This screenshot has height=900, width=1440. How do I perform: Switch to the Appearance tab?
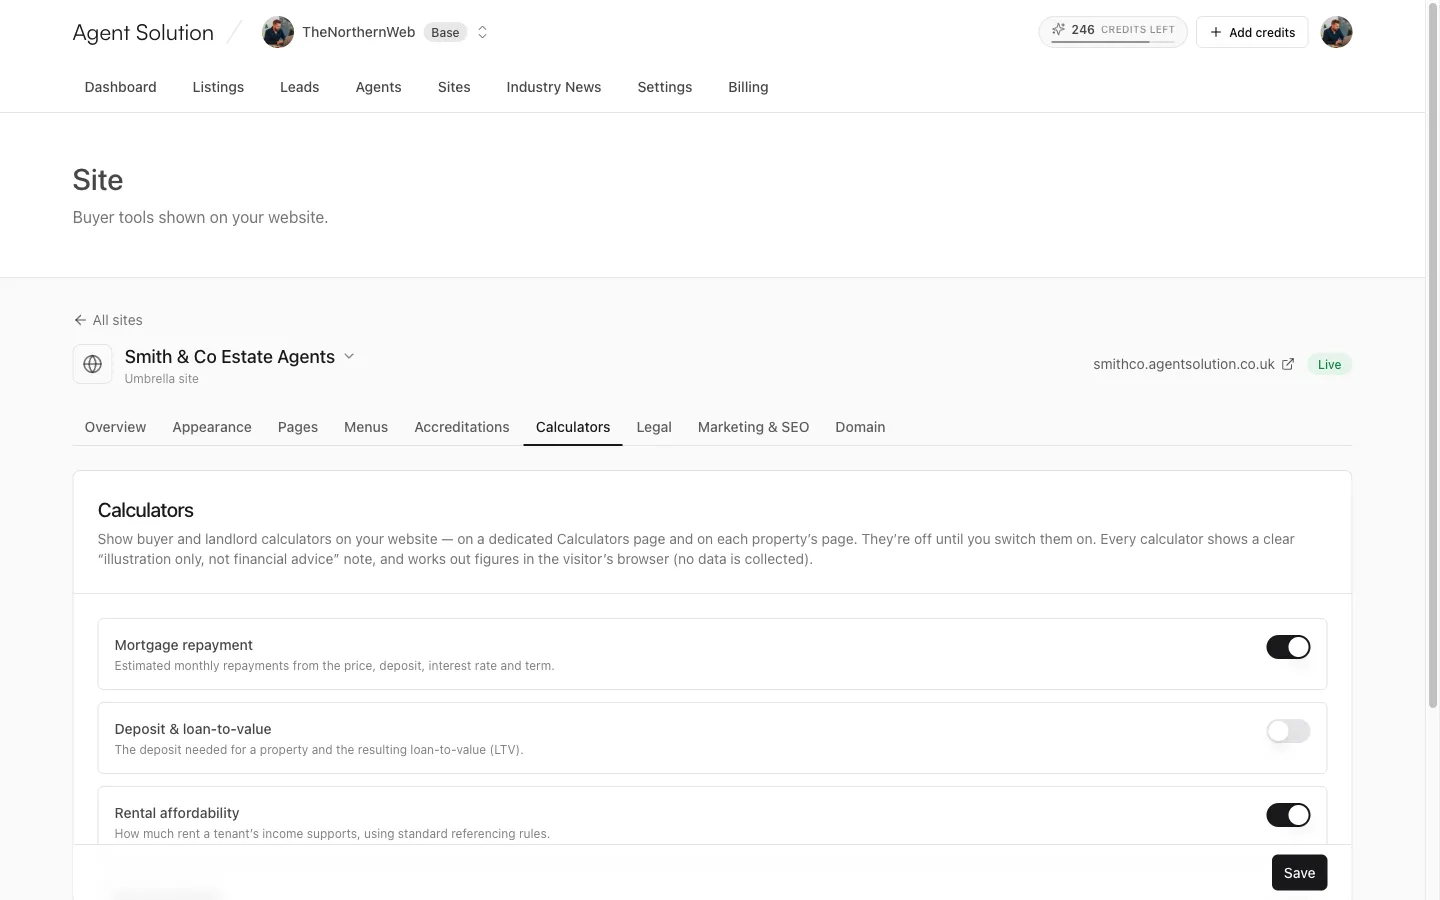point(212,427)
